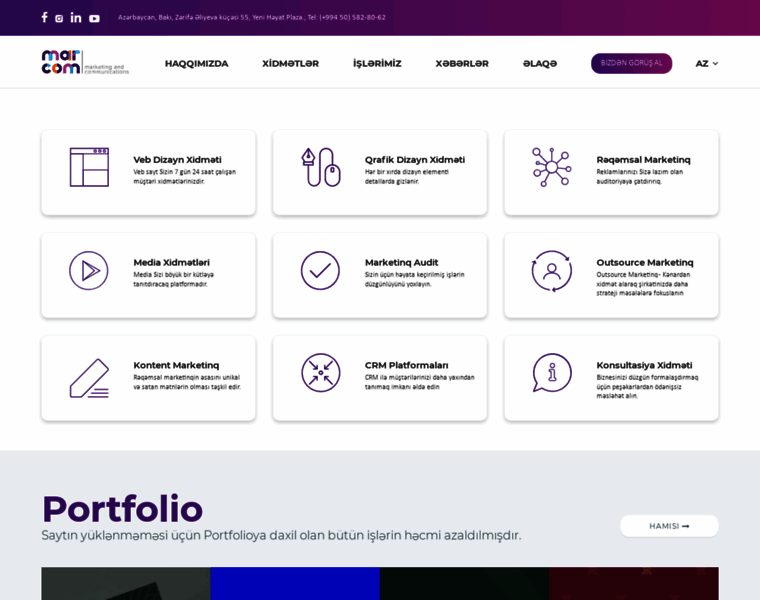Open the Instagram profile icon
The image size is (760, 600).
[x=59, y=18]
